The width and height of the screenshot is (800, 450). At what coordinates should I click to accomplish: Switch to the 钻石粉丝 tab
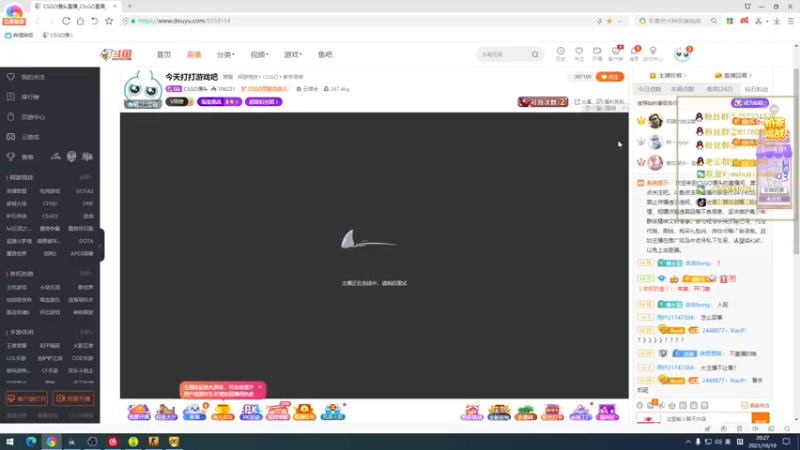pos(756,89)
